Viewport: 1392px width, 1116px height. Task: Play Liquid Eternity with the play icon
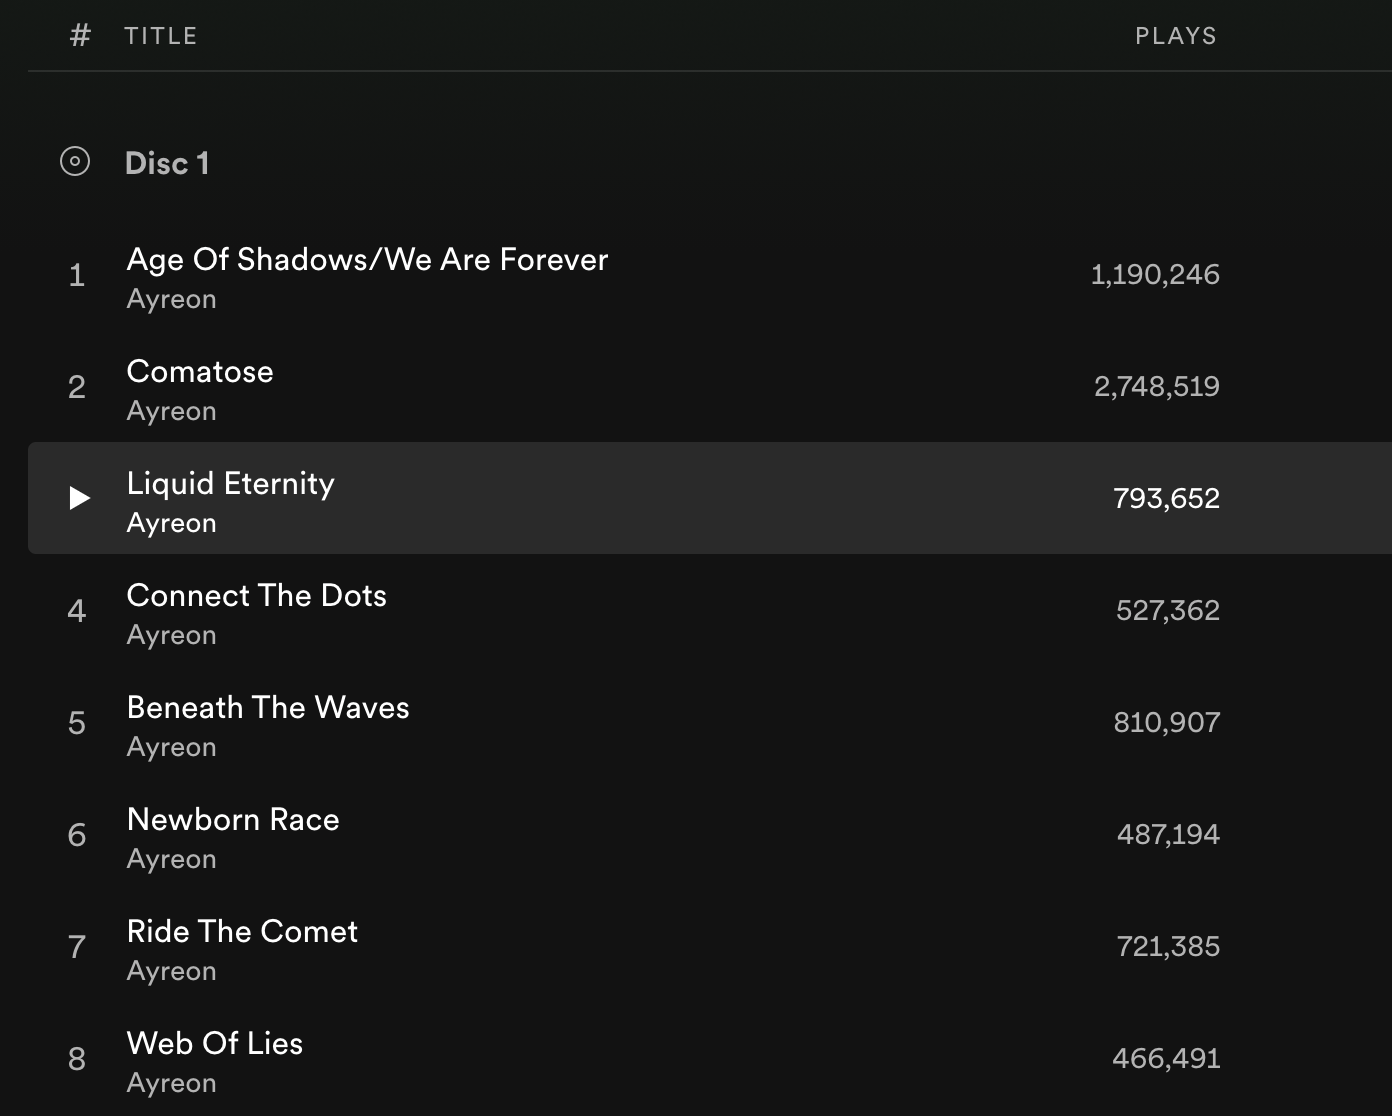tap(79, 498)
